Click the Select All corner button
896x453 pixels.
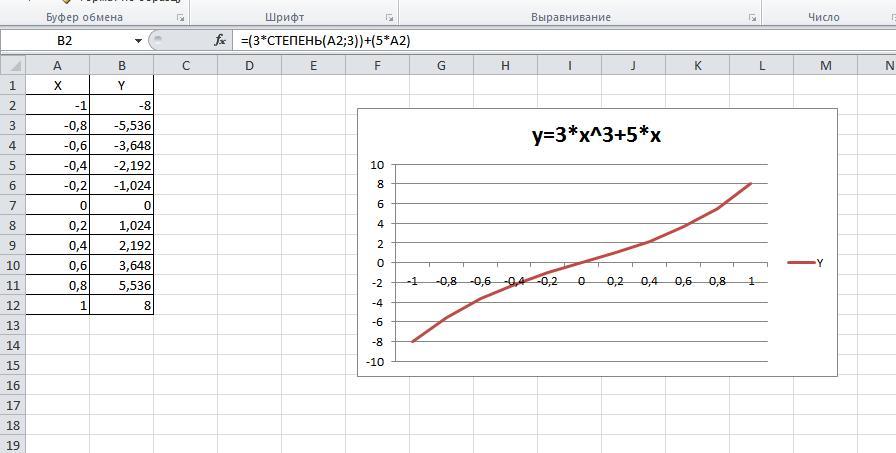click(x=13, y=66)
